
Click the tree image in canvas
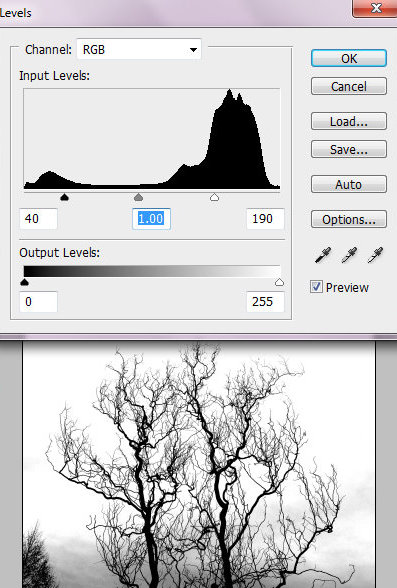[199, 464]
